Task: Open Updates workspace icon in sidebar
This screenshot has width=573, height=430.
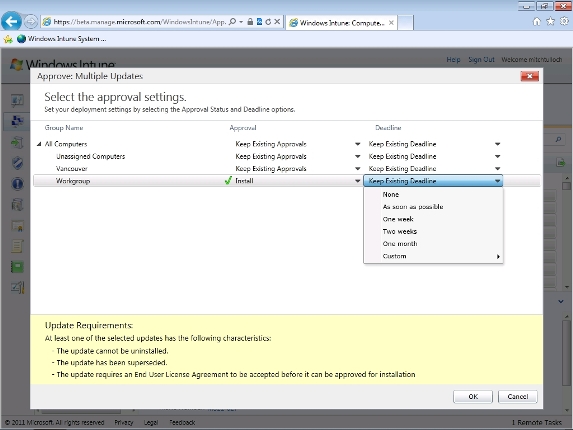Action: [17, 142]
